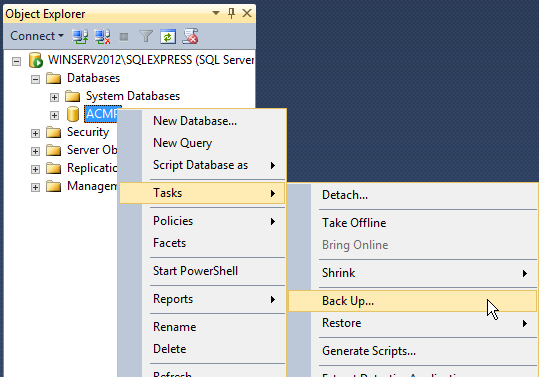
Task: Choose Take Offline in Tasks submenu
Action: 412,223
